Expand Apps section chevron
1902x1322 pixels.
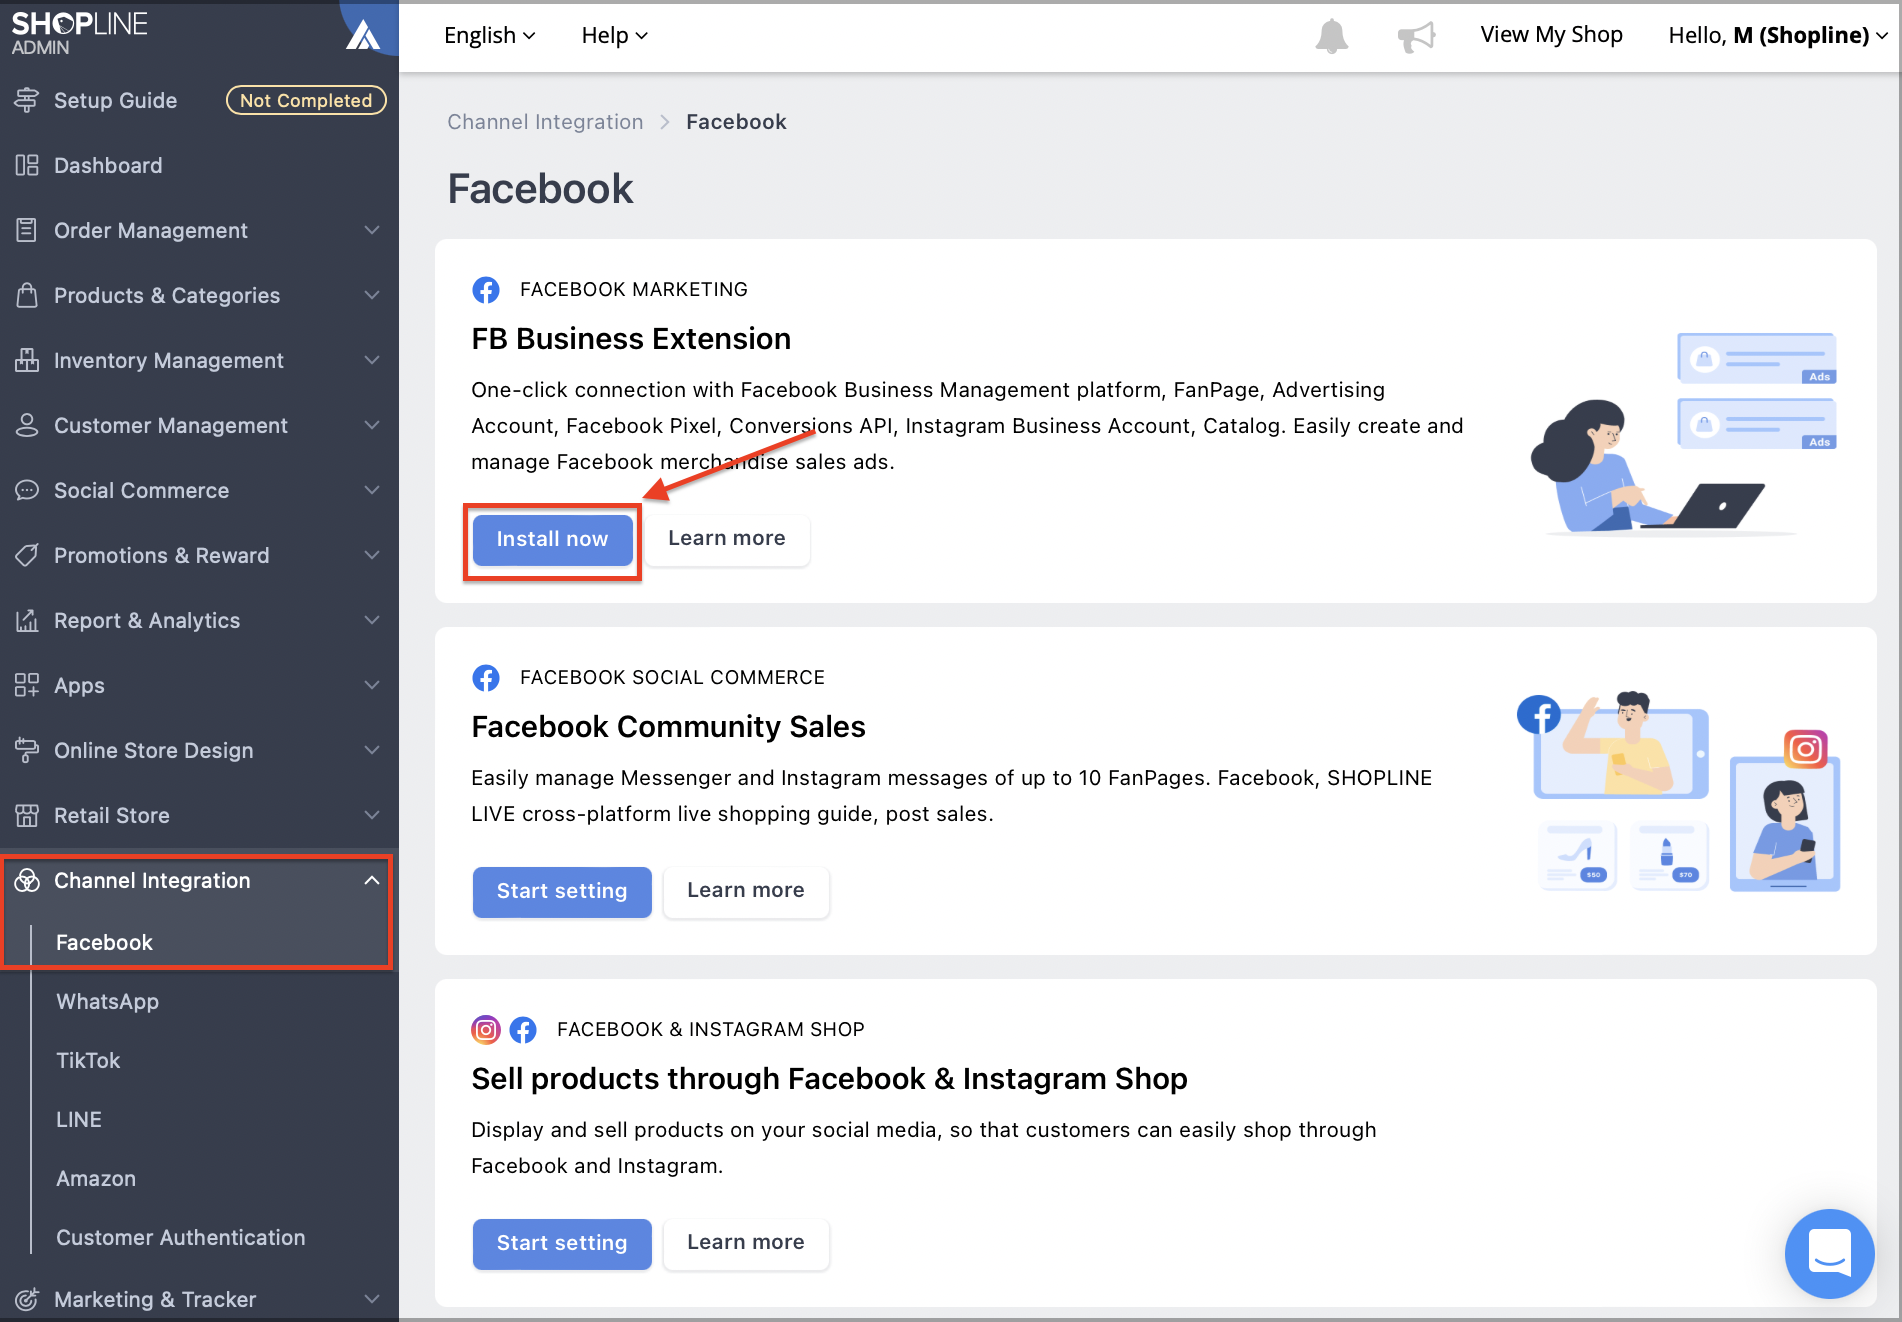(x=372, y=685)
